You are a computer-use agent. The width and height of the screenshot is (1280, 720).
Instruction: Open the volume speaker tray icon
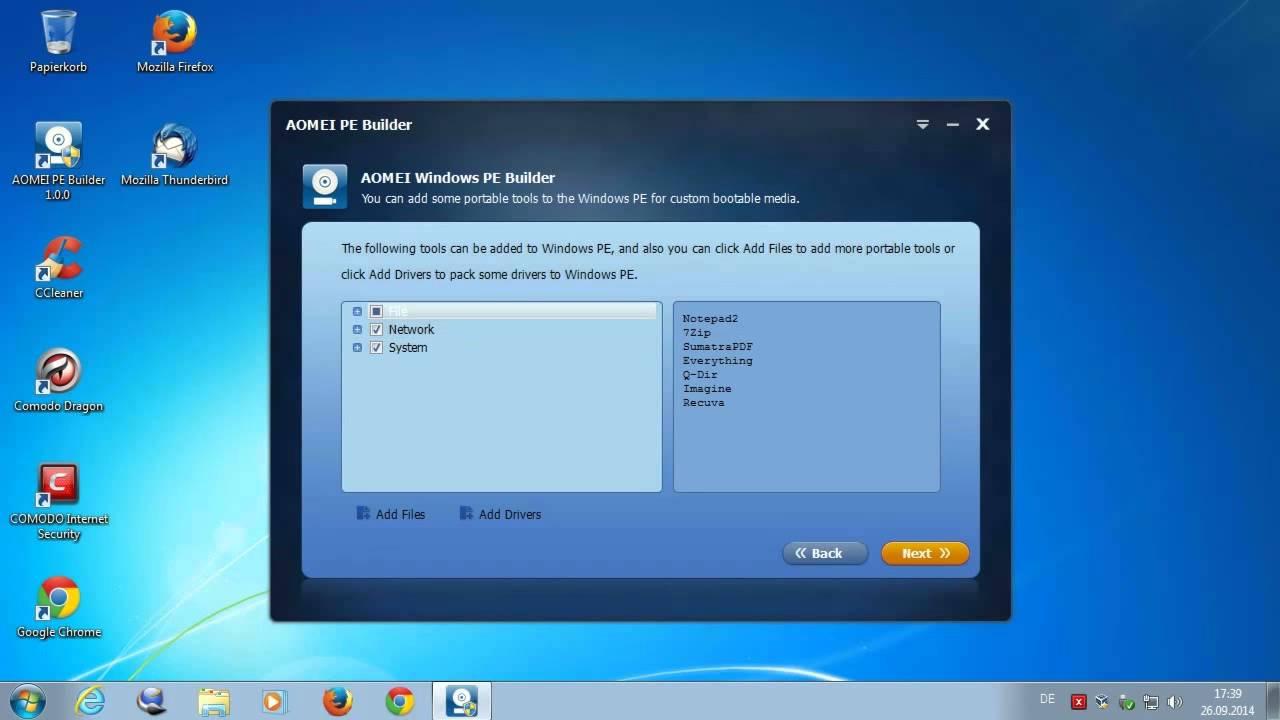[x=1175, y=702]
